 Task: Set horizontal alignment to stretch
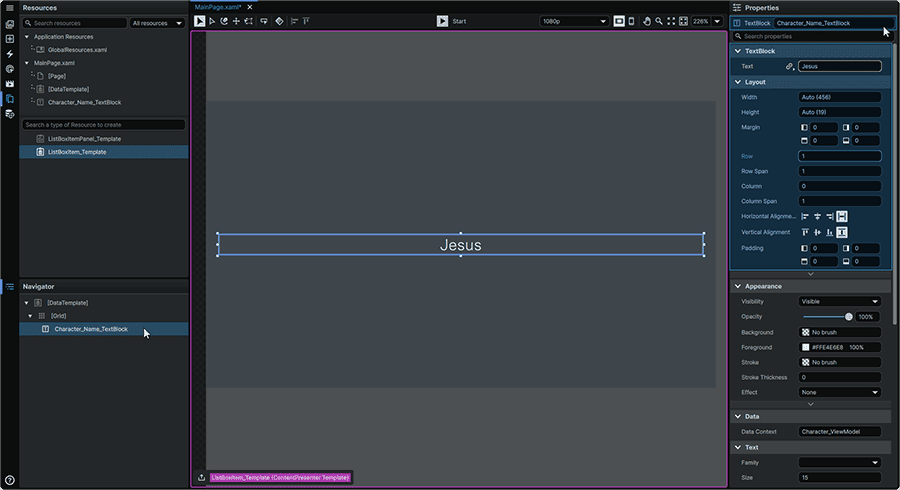pyautogui.click(x=842, y=216)
